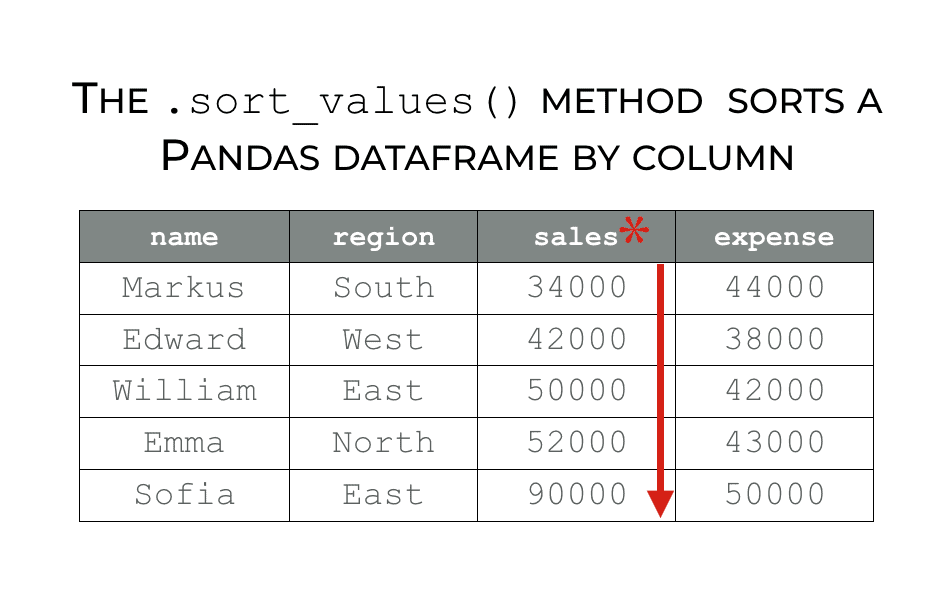The width and height of the screenshot is (950, 596).
Task: Select the region column header
Action: coord(384,237)
